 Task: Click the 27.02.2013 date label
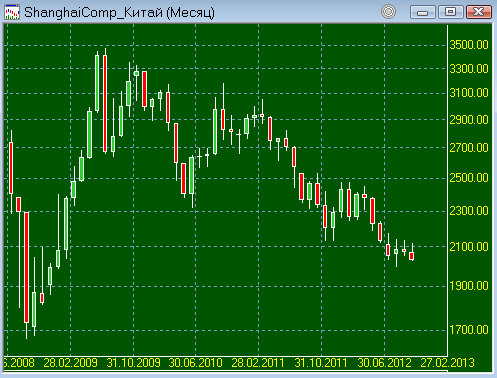pyautogui.click(x=447, y=363)
